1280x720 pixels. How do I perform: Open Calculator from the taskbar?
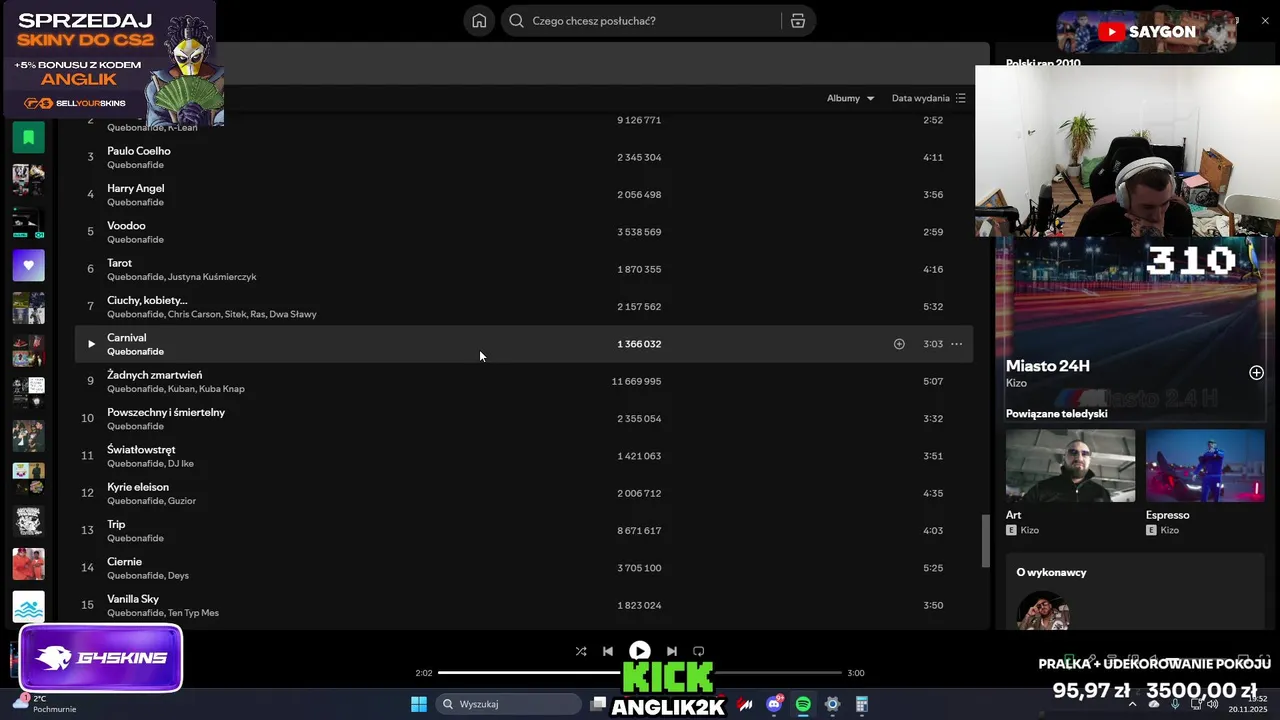[x=861, y=704]
